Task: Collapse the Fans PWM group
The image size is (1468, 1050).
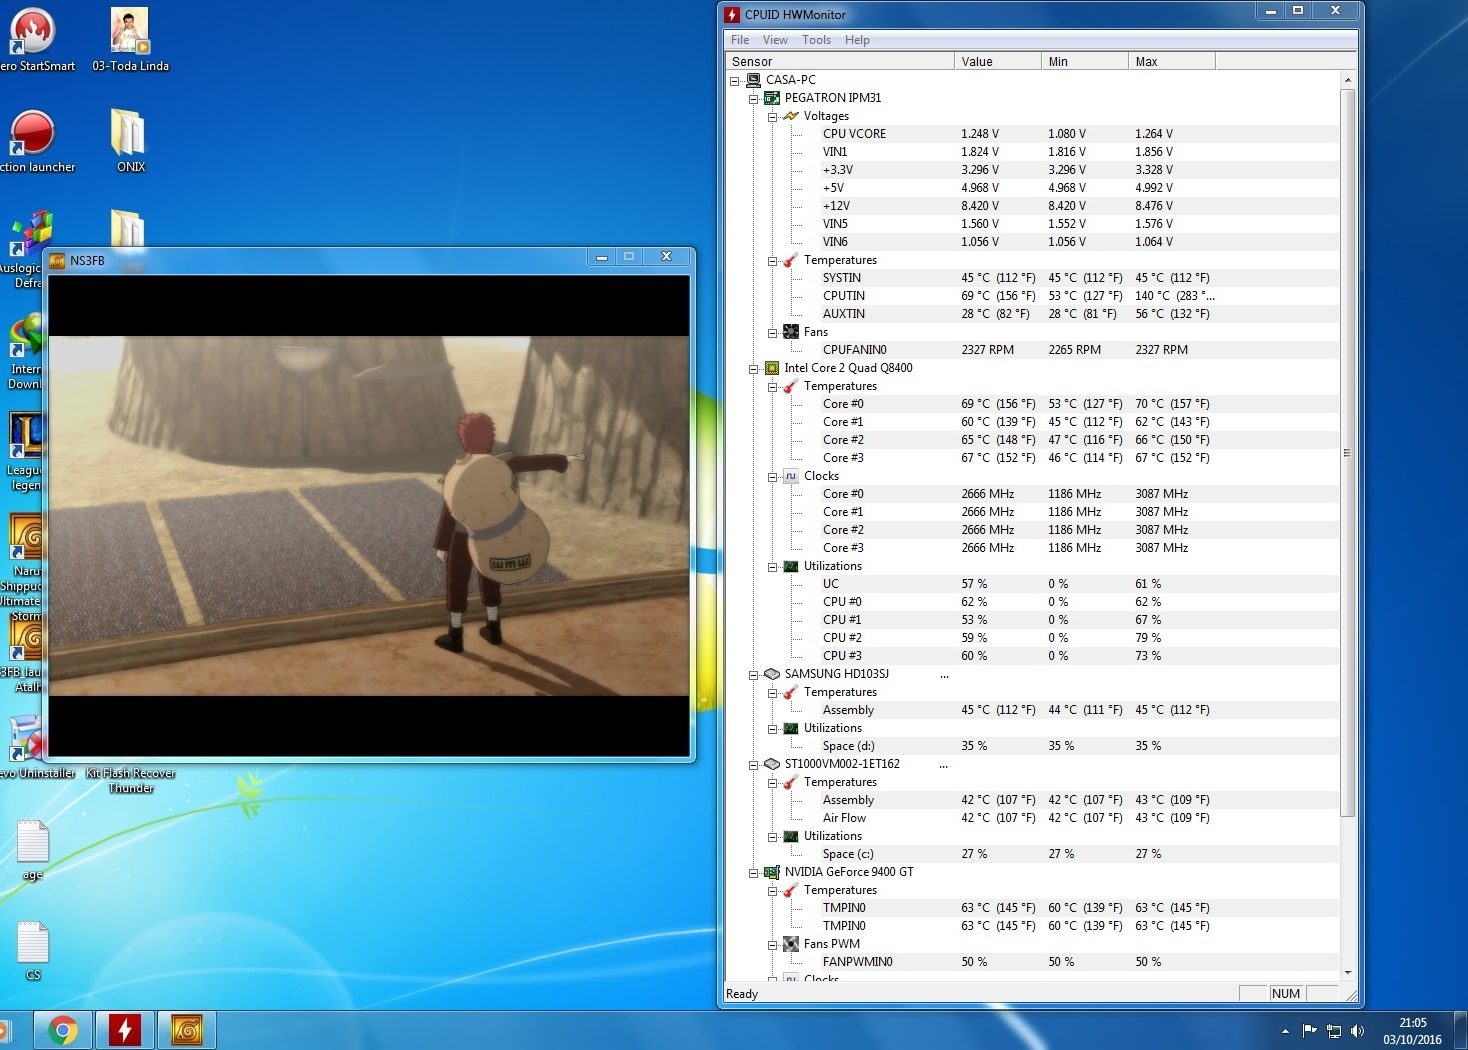Action: point(772,945)
